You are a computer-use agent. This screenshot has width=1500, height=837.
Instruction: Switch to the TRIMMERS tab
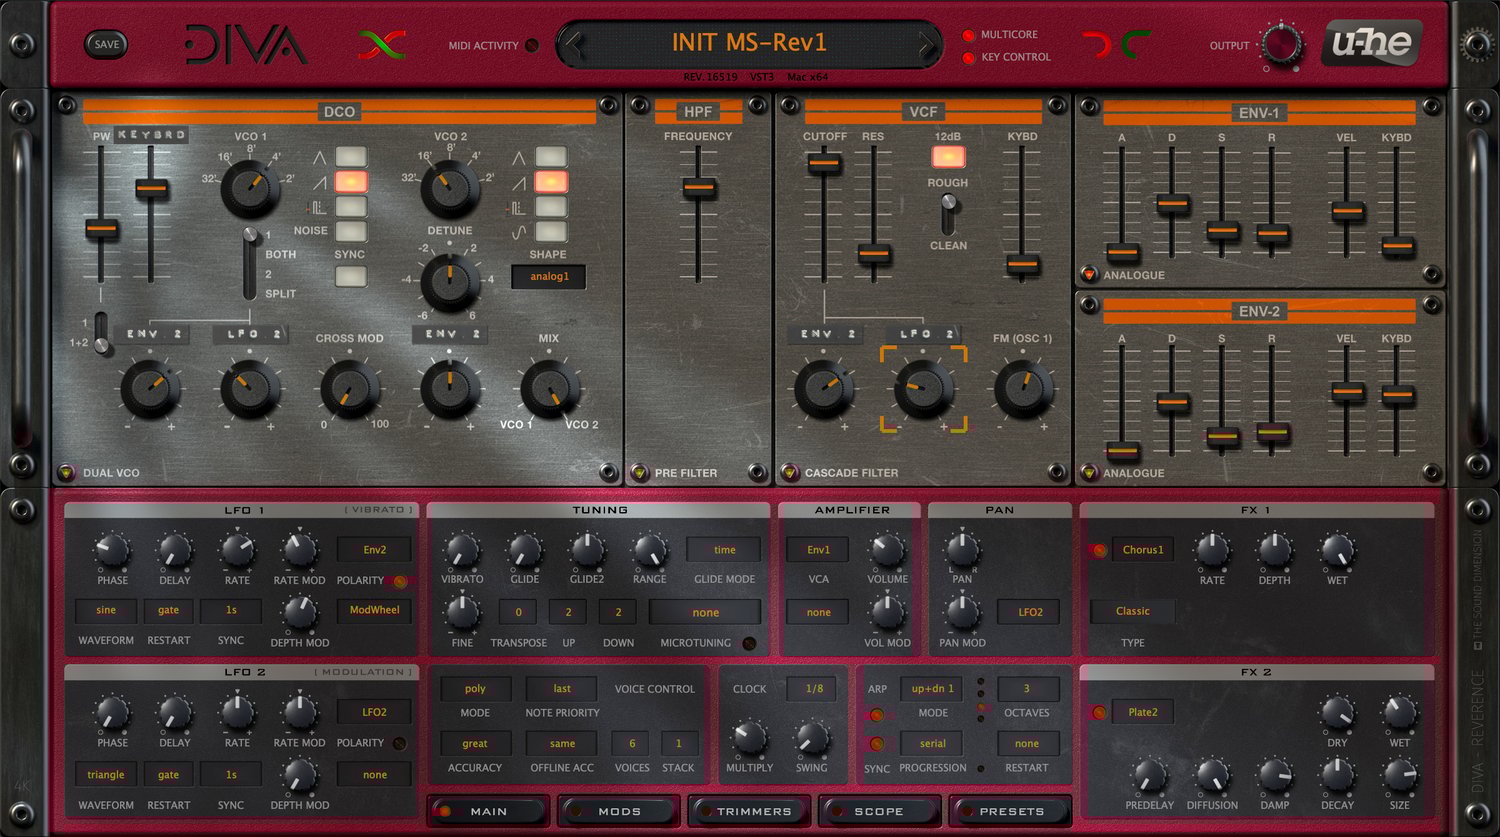751,811
